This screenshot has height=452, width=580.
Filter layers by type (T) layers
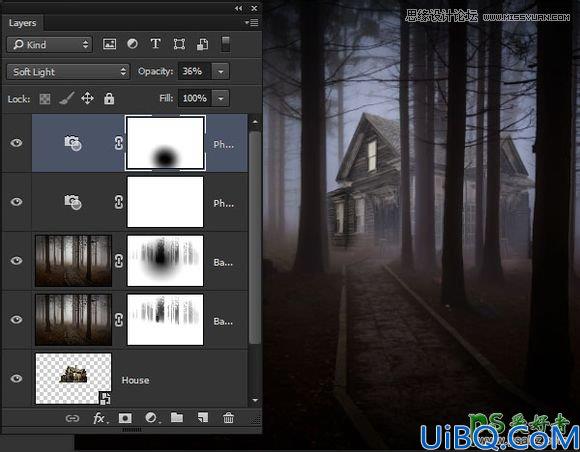(156, 44)
